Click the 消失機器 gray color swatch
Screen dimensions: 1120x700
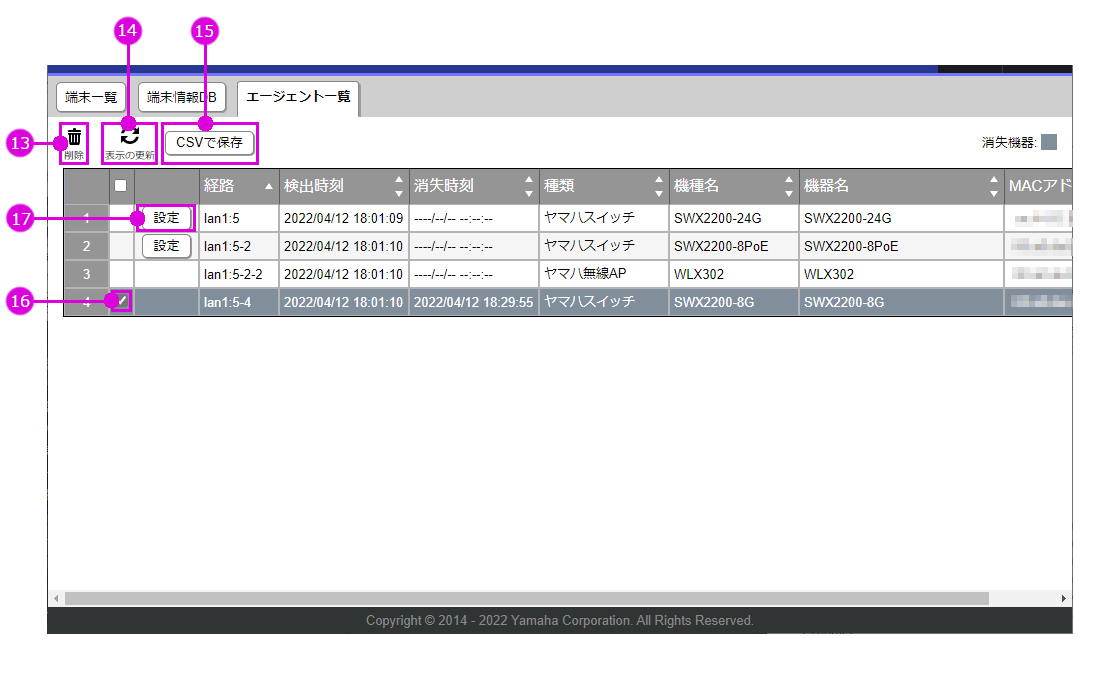tap(1049, 142)
